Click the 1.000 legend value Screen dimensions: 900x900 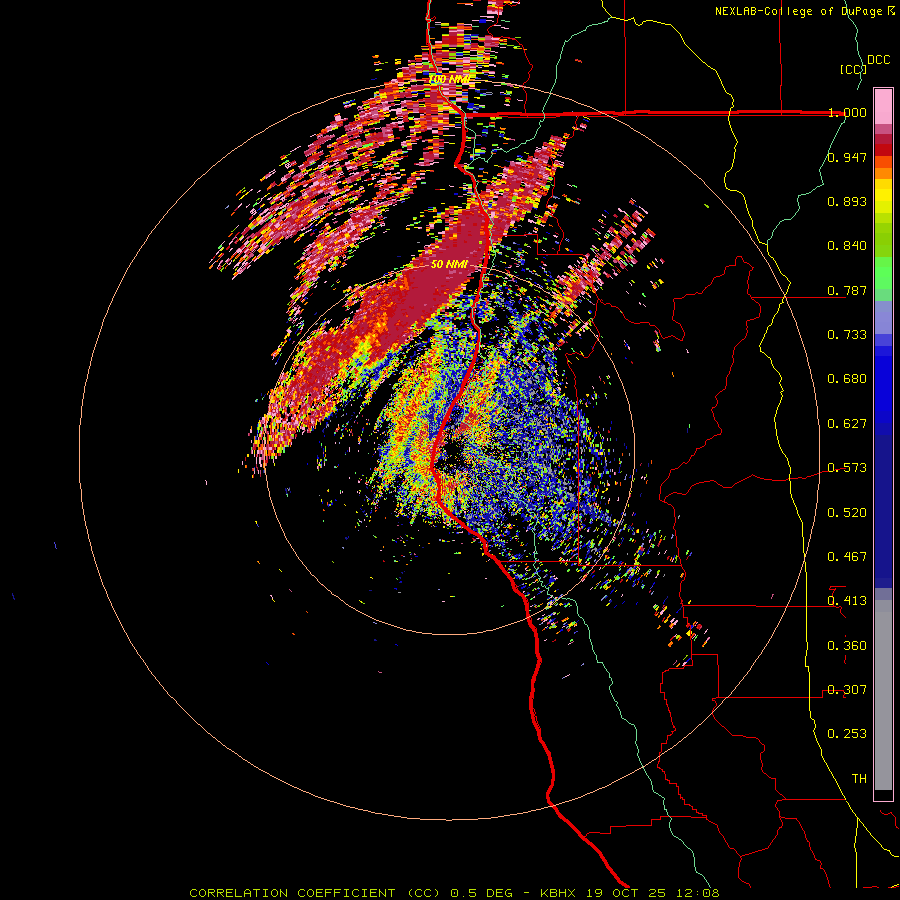click(847, 112)
